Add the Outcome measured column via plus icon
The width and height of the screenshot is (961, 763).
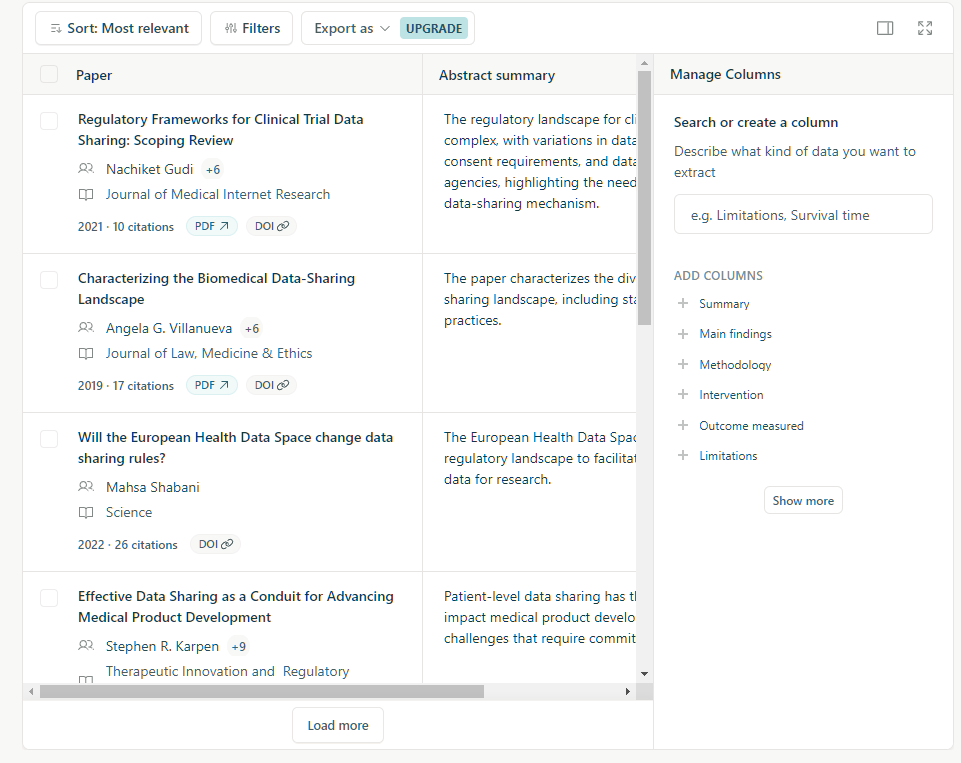pos(683,425)
